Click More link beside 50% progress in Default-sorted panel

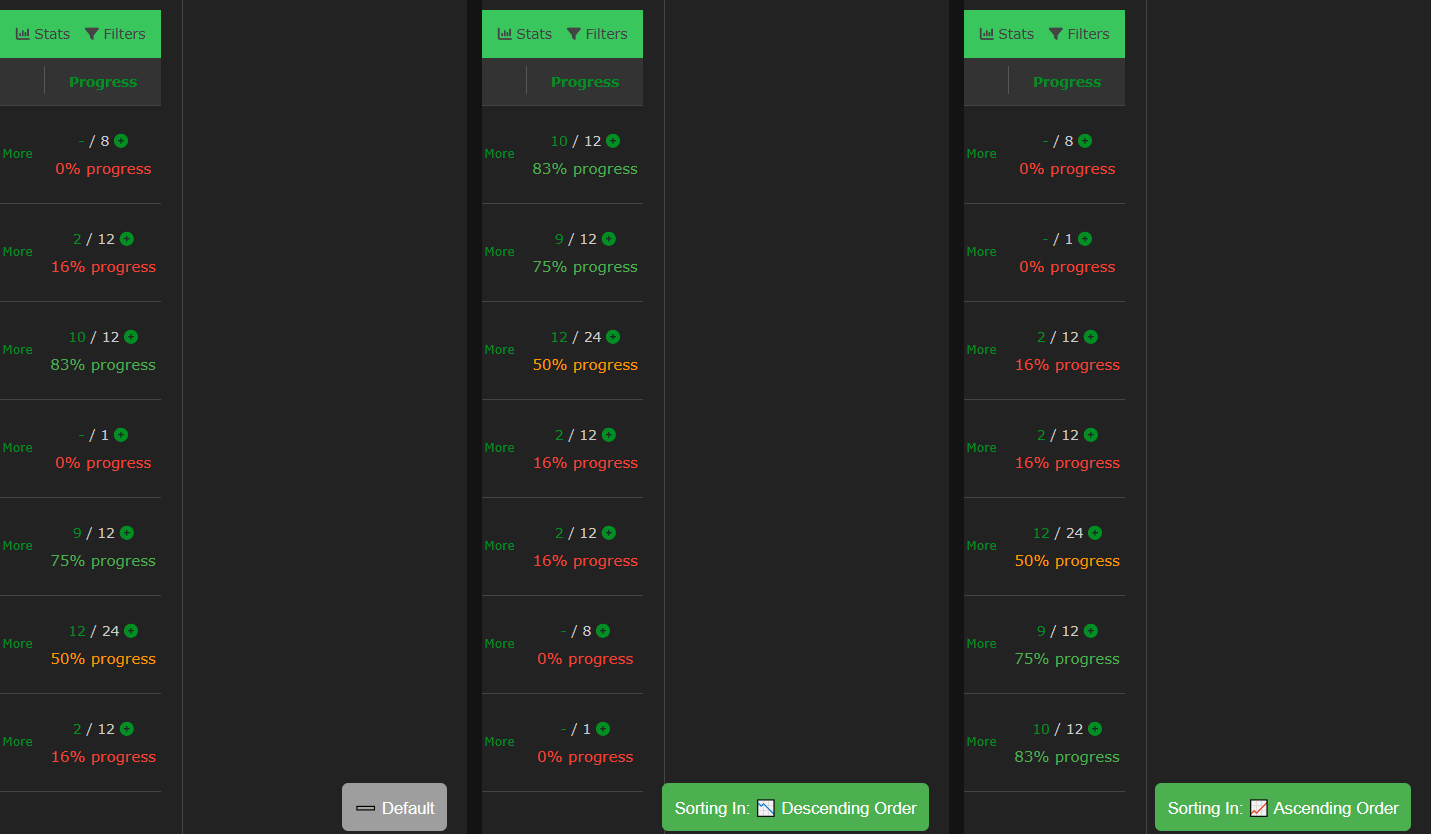click(x=17, y=644)
